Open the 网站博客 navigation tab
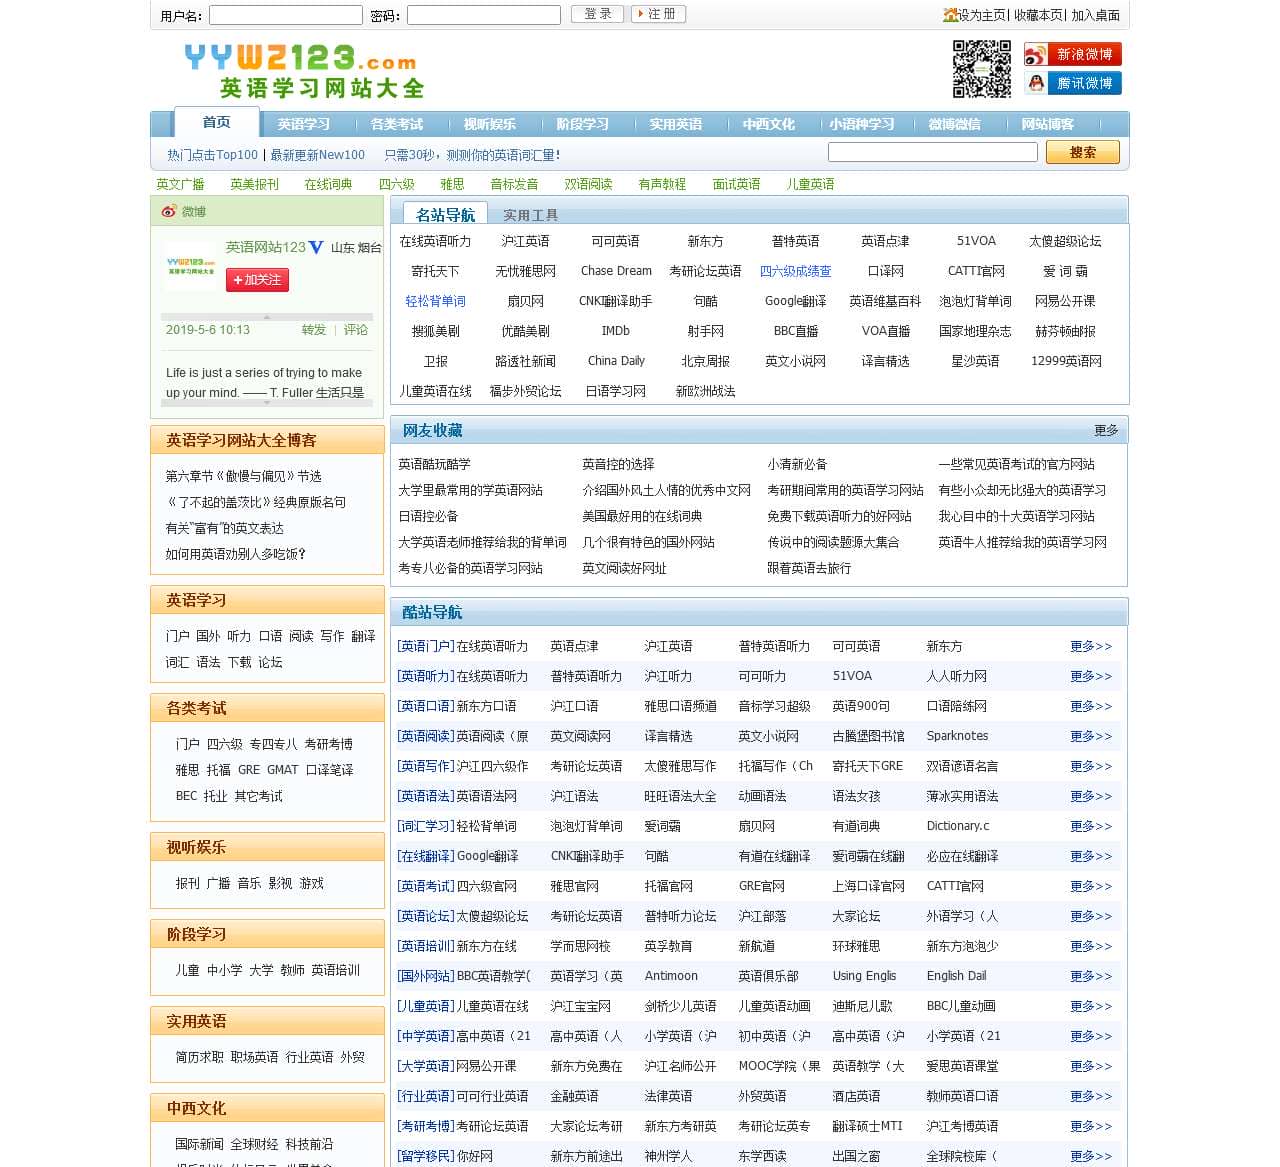This screenshot has width=1280, height=1167. (1048, 124)
